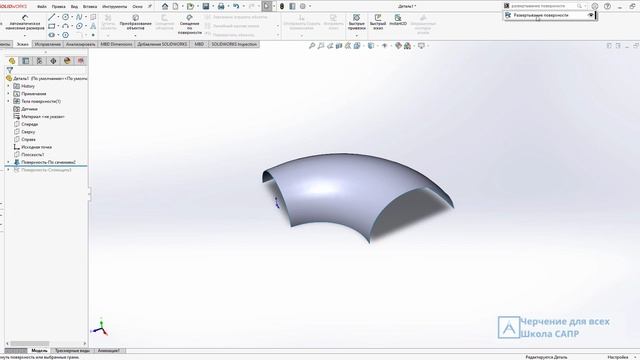The width and height of the screenshot is (640, 360).
Task: Open a file with the Open icon
Action: [x=190, y=6]
